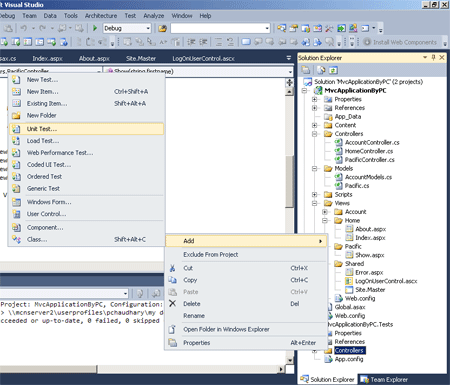The height and width of the screenshot is (385, 450).
Task: Select LogOnUserControl.ascx in the Shared folder
Action: pos(386,281)
